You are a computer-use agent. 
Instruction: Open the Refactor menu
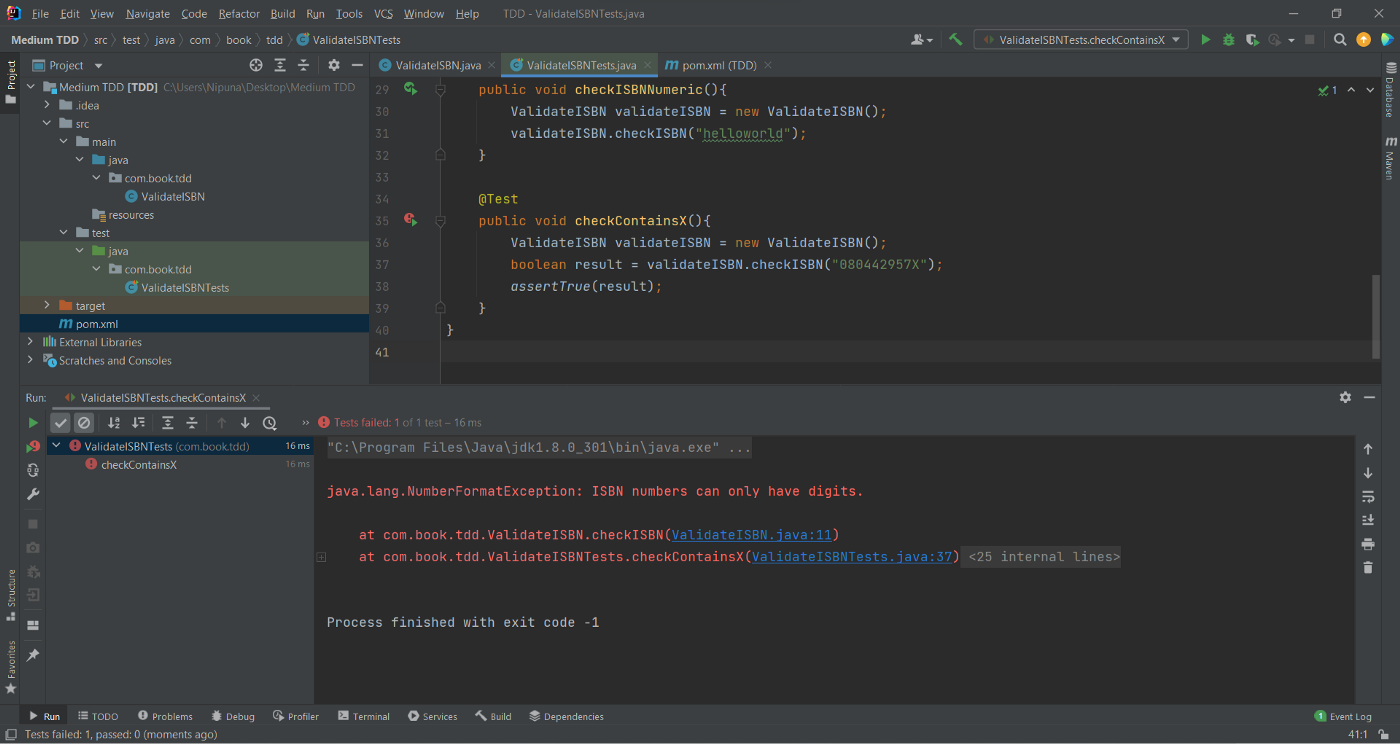click(x=238, y=14)
